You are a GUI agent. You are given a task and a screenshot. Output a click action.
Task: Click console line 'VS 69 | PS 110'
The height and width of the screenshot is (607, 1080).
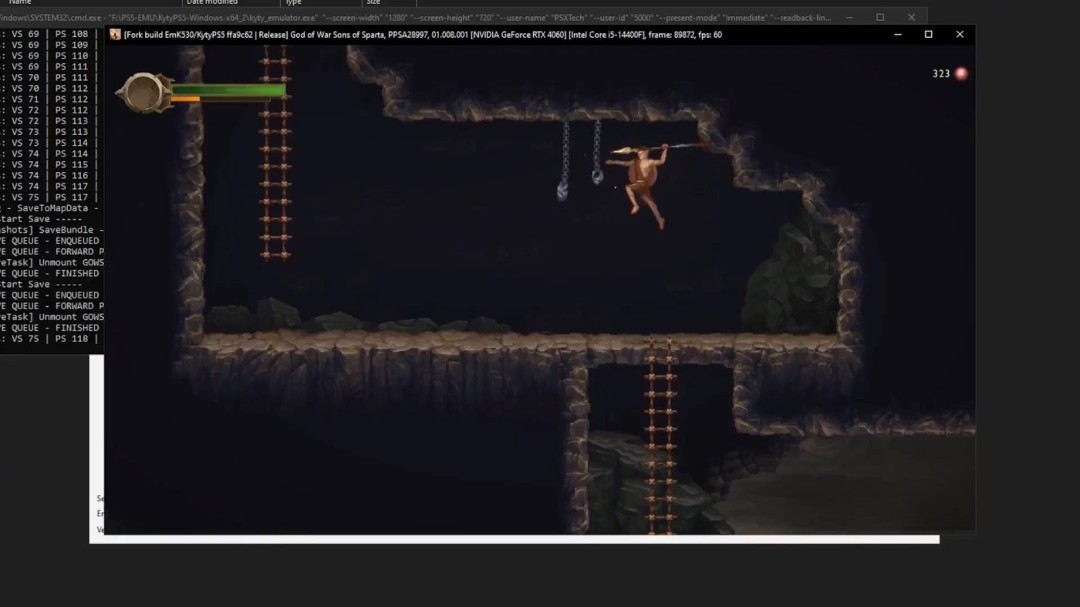(x=48, y=56)
